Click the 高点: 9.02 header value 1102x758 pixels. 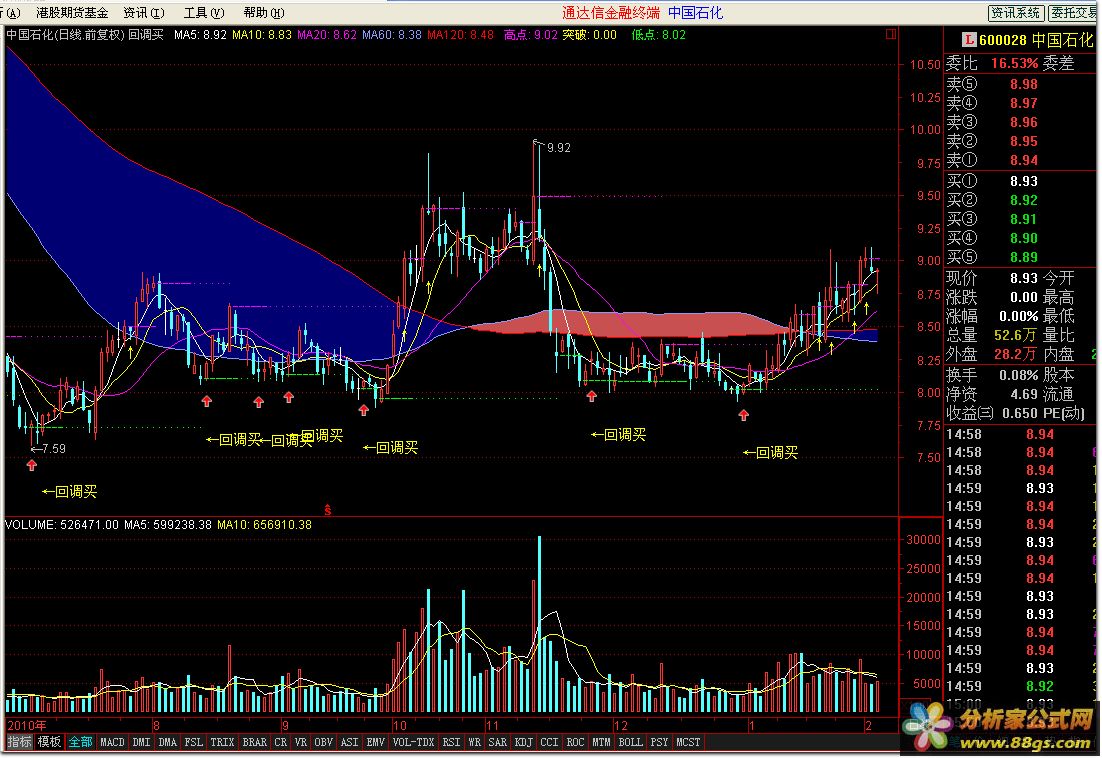point(531,34)
